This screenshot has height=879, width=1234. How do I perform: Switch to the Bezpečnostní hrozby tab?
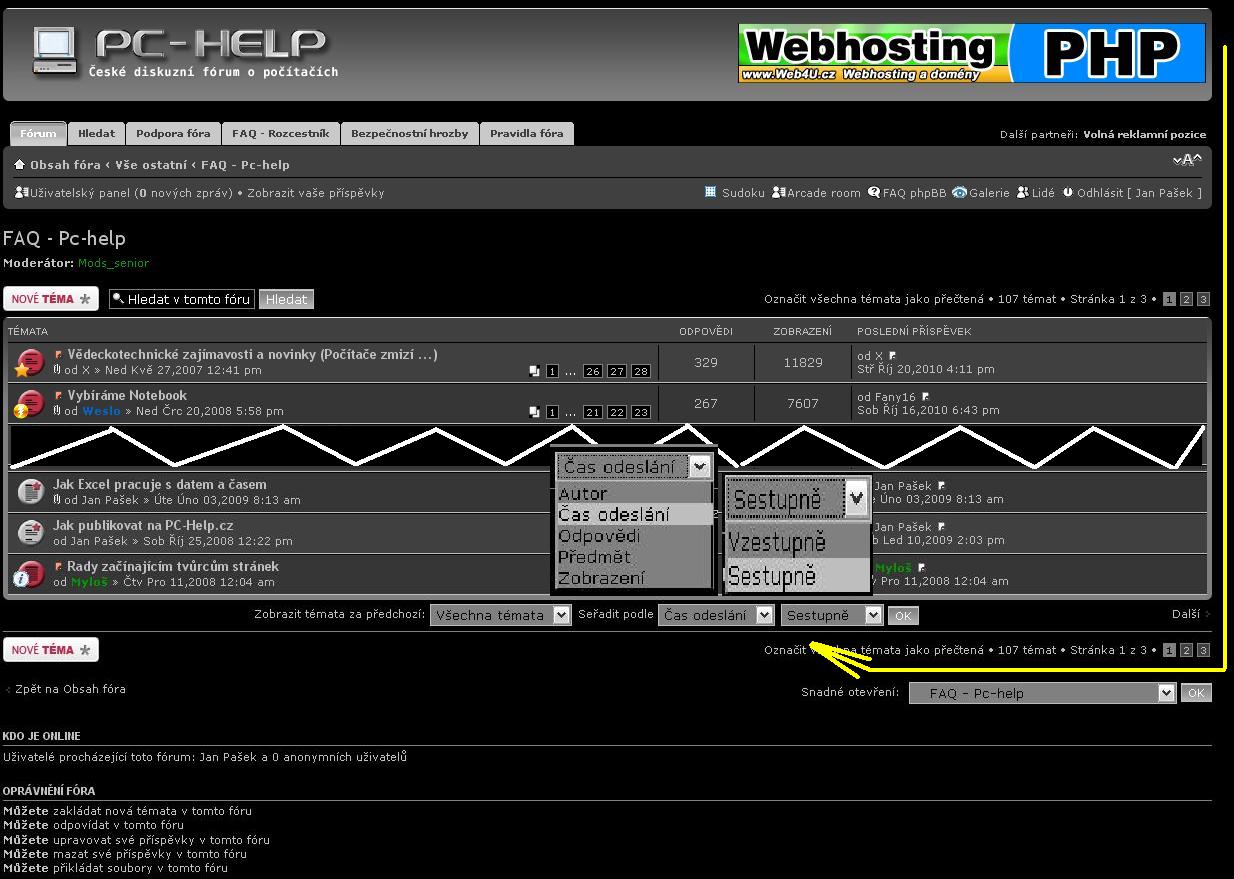pyautogui.click(x=409, y=134)
